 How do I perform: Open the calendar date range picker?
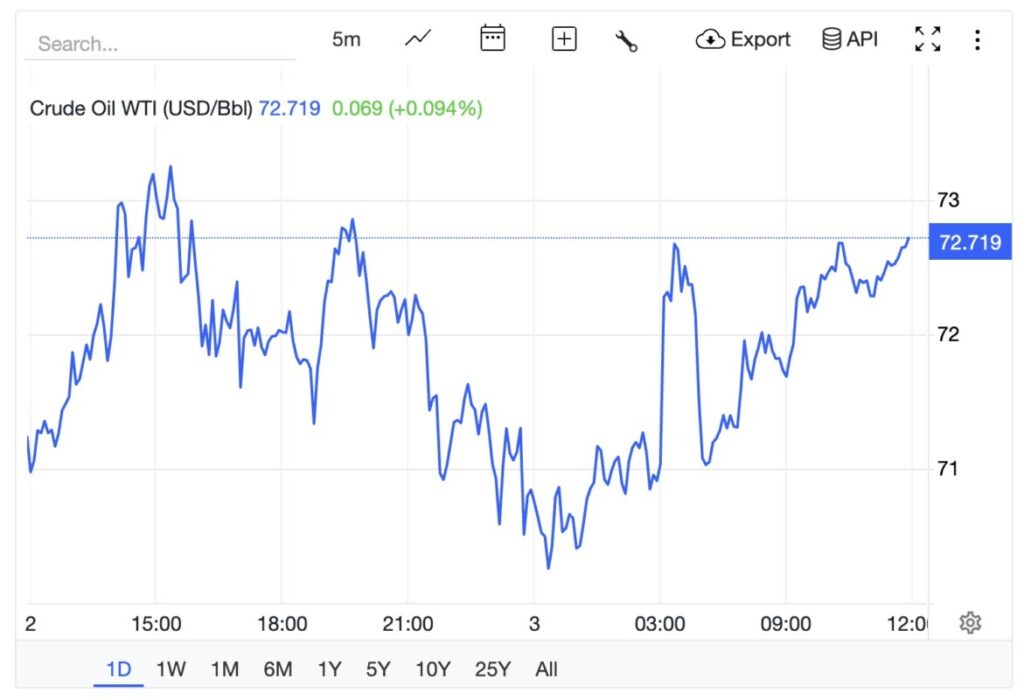click(x=492, y=39)
